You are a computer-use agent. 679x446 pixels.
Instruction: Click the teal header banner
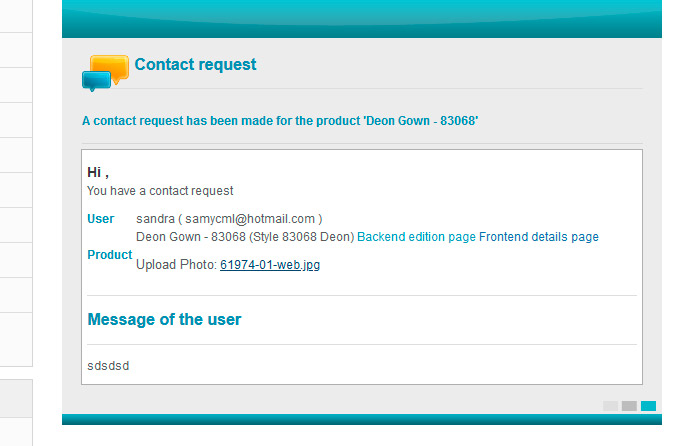click(362, 18)
